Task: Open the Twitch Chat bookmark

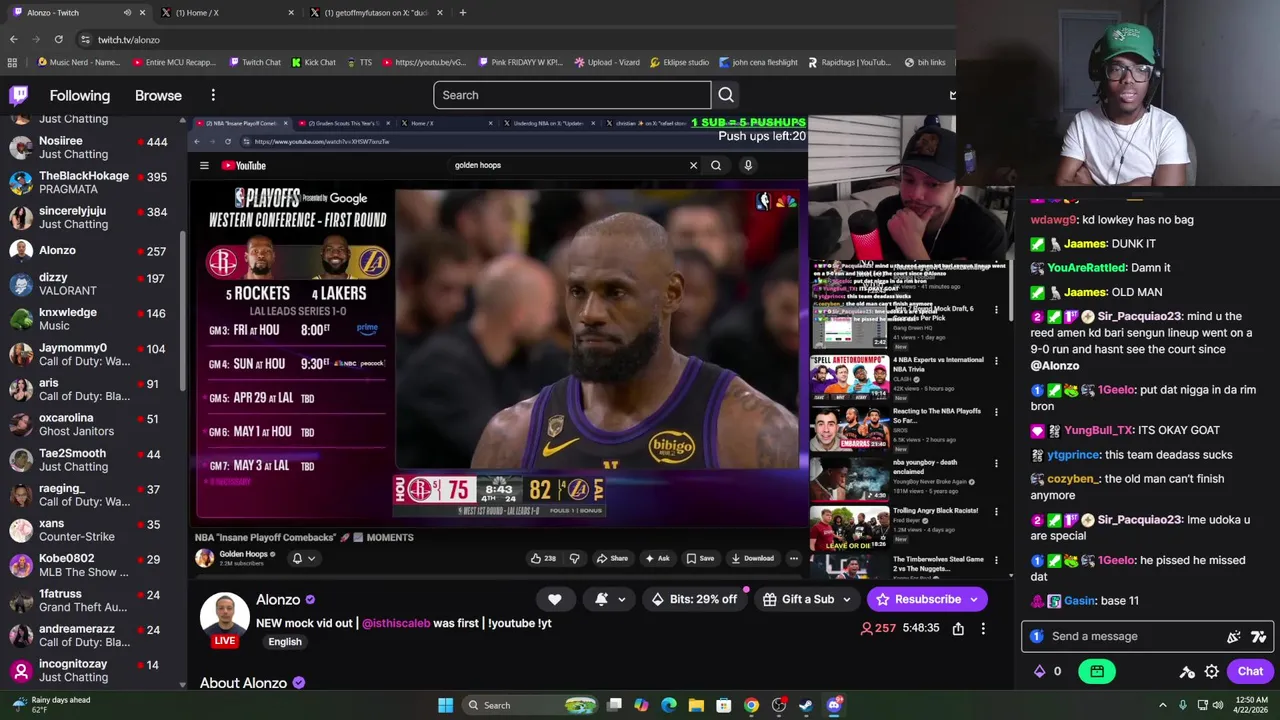Action: [254, 62]
